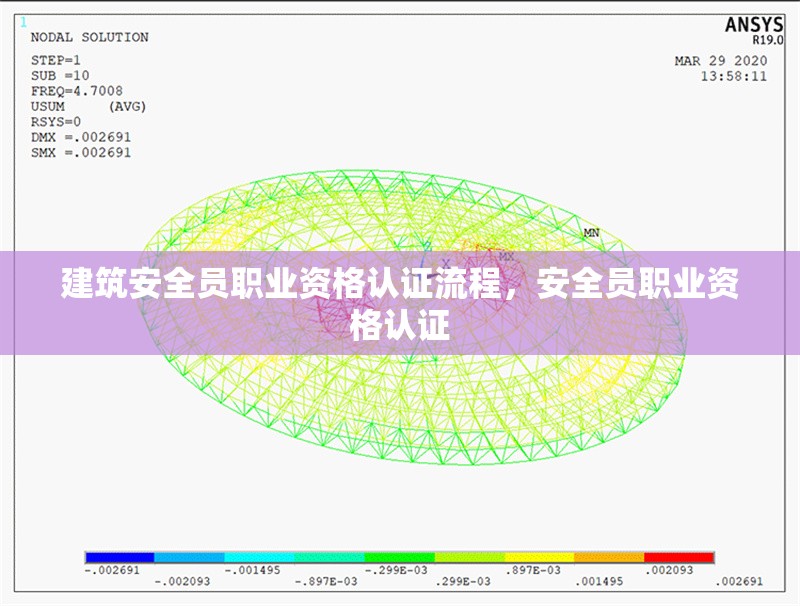
Task: Click the Chinese title banner text
Action: coord(400,300)
